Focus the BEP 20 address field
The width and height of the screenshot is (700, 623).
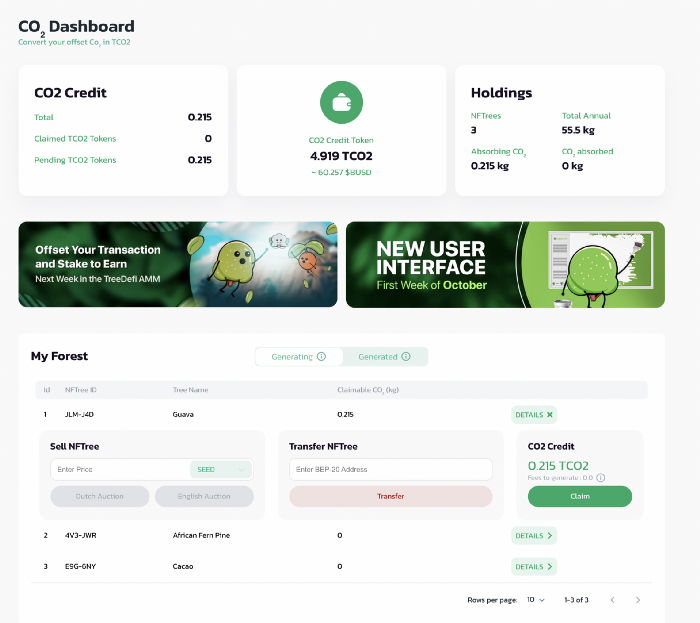[x=390, y=469]
